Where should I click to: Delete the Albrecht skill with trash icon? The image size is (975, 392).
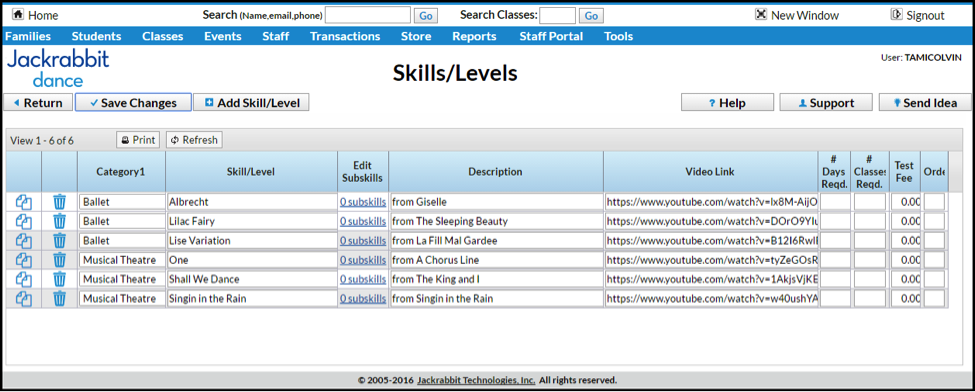click(x=59, y=202)
